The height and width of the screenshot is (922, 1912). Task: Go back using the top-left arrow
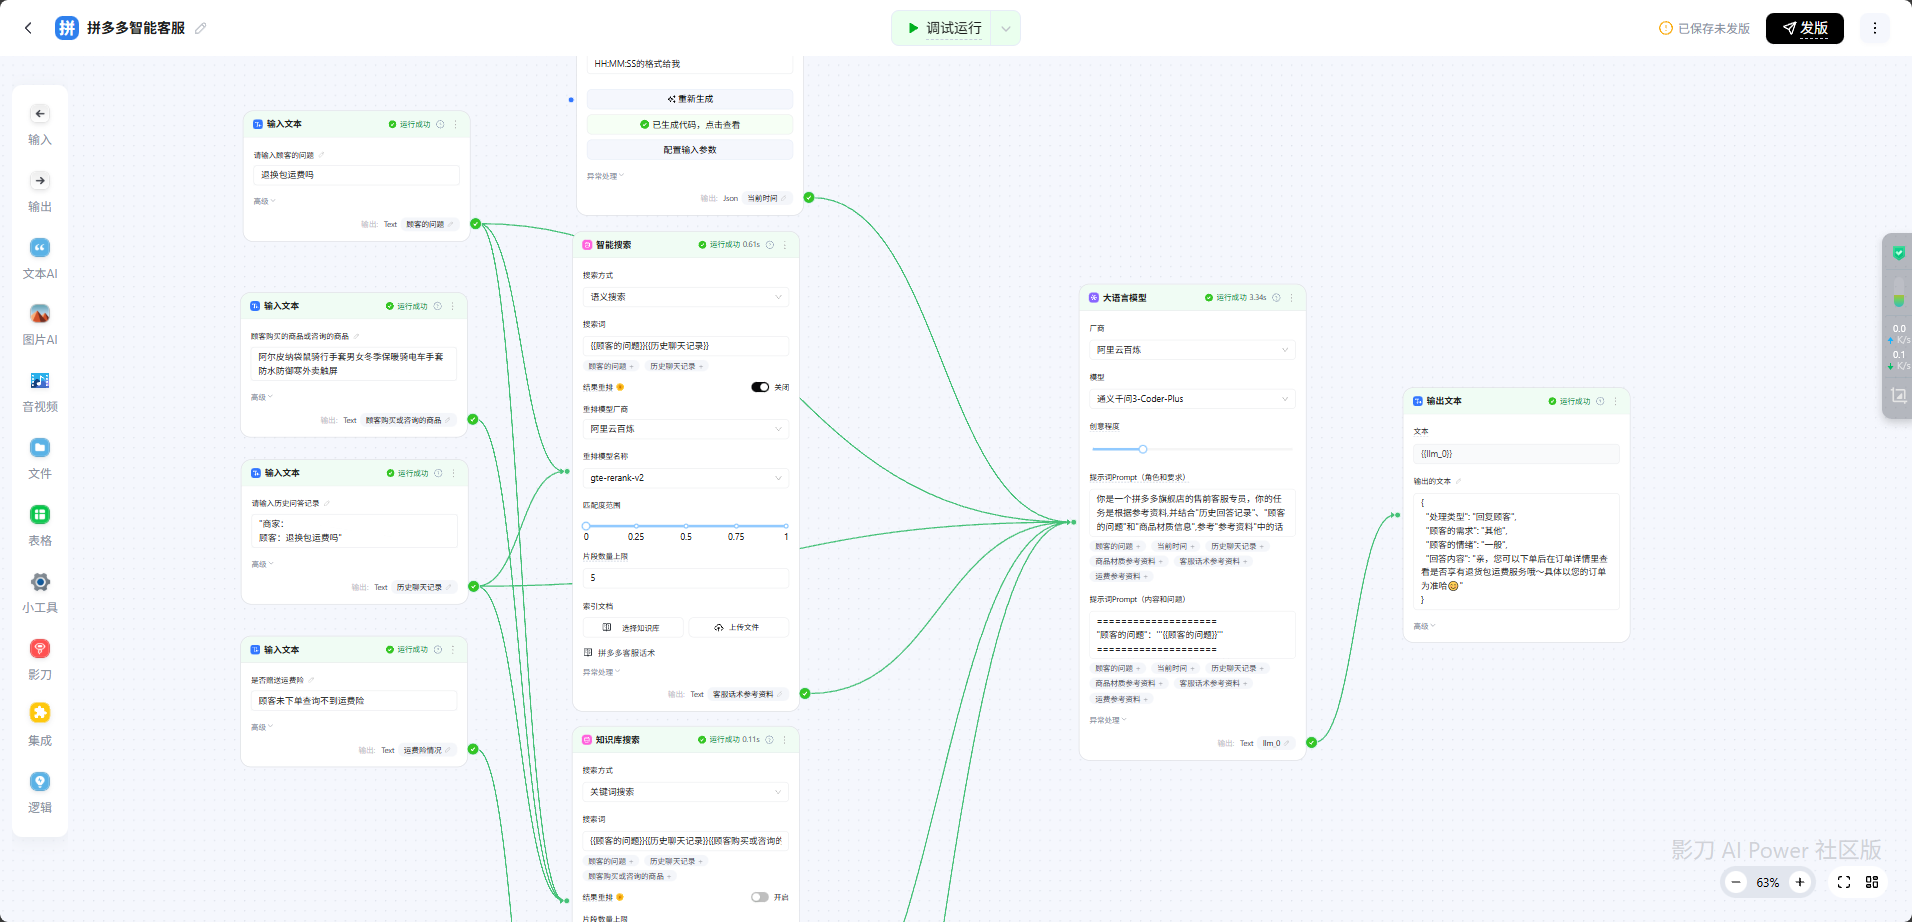tap(28, 28)
